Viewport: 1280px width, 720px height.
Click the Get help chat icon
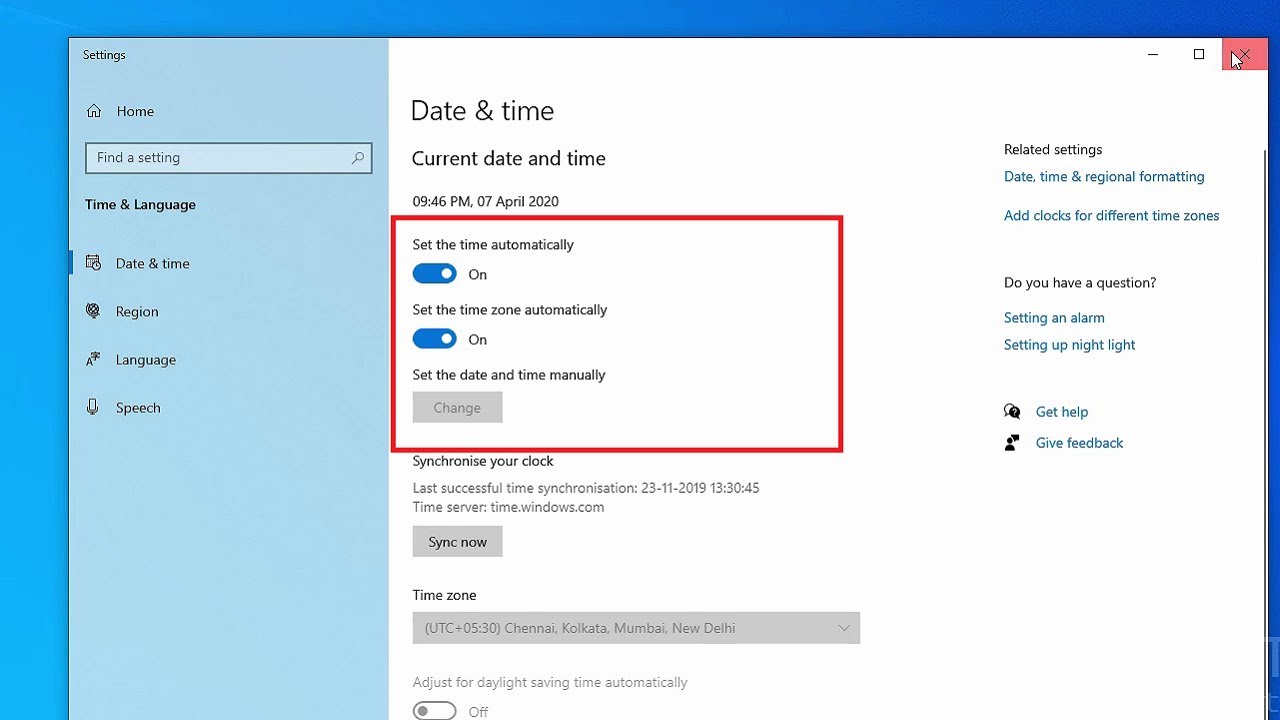1012,412
